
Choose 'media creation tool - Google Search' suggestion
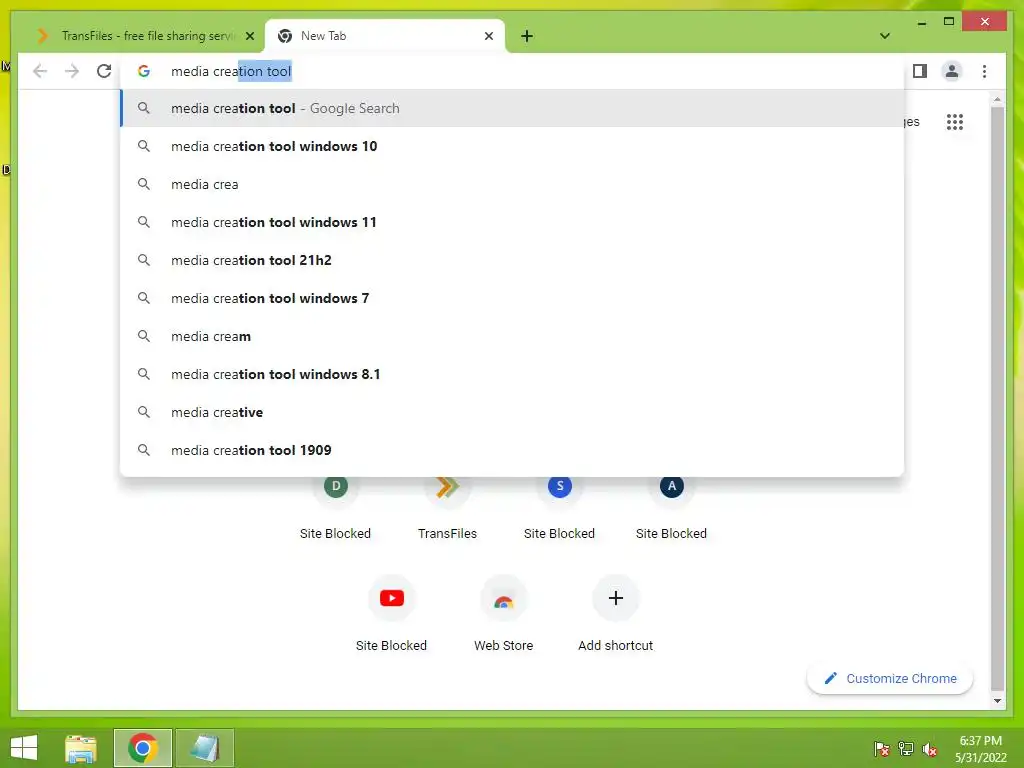pyautogui.click(x=513, y=108)
